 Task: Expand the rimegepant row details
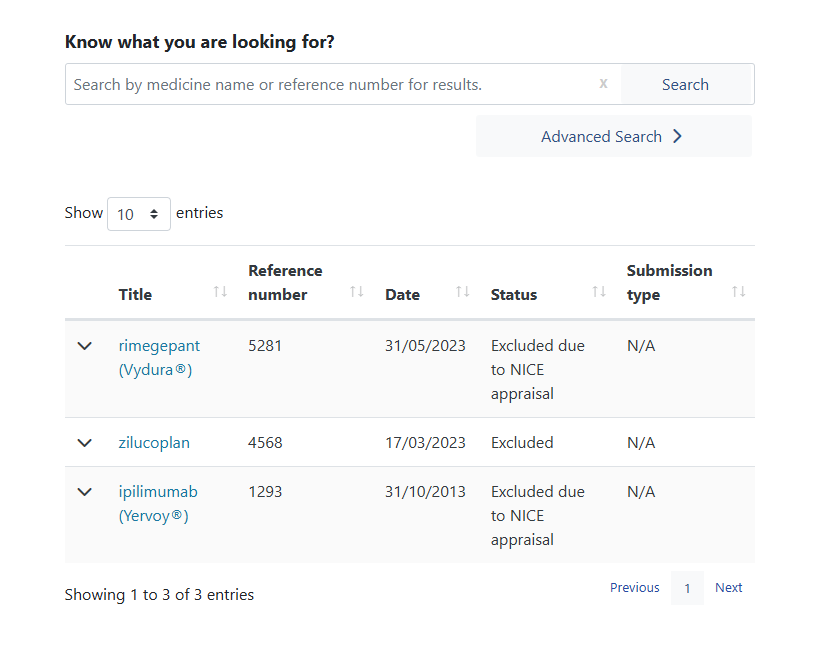[x=85, y=346]
